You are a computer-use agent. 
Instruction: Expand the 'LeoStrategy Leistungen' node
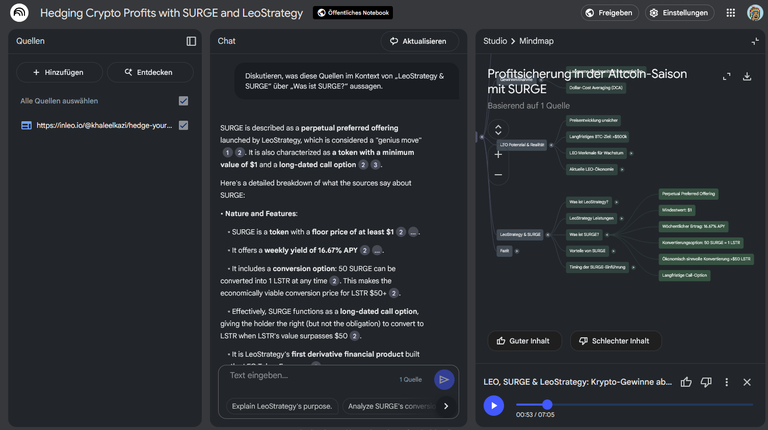click(x=621, y=218)
